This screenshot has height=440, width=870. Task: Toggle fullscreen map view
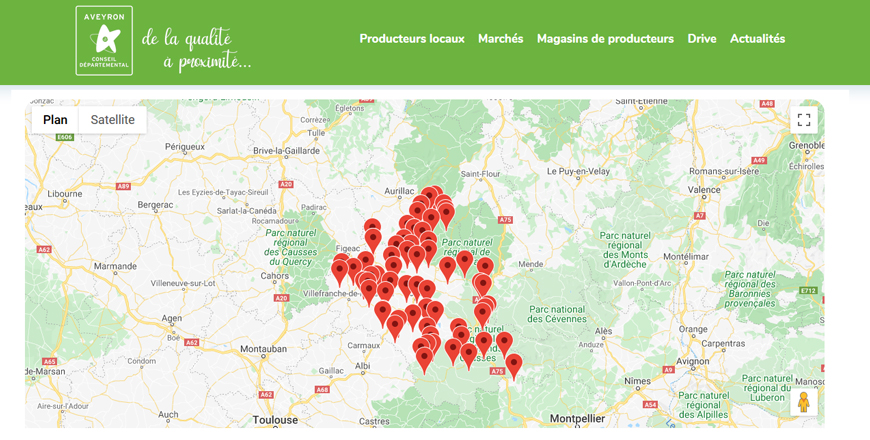(804, 120)
